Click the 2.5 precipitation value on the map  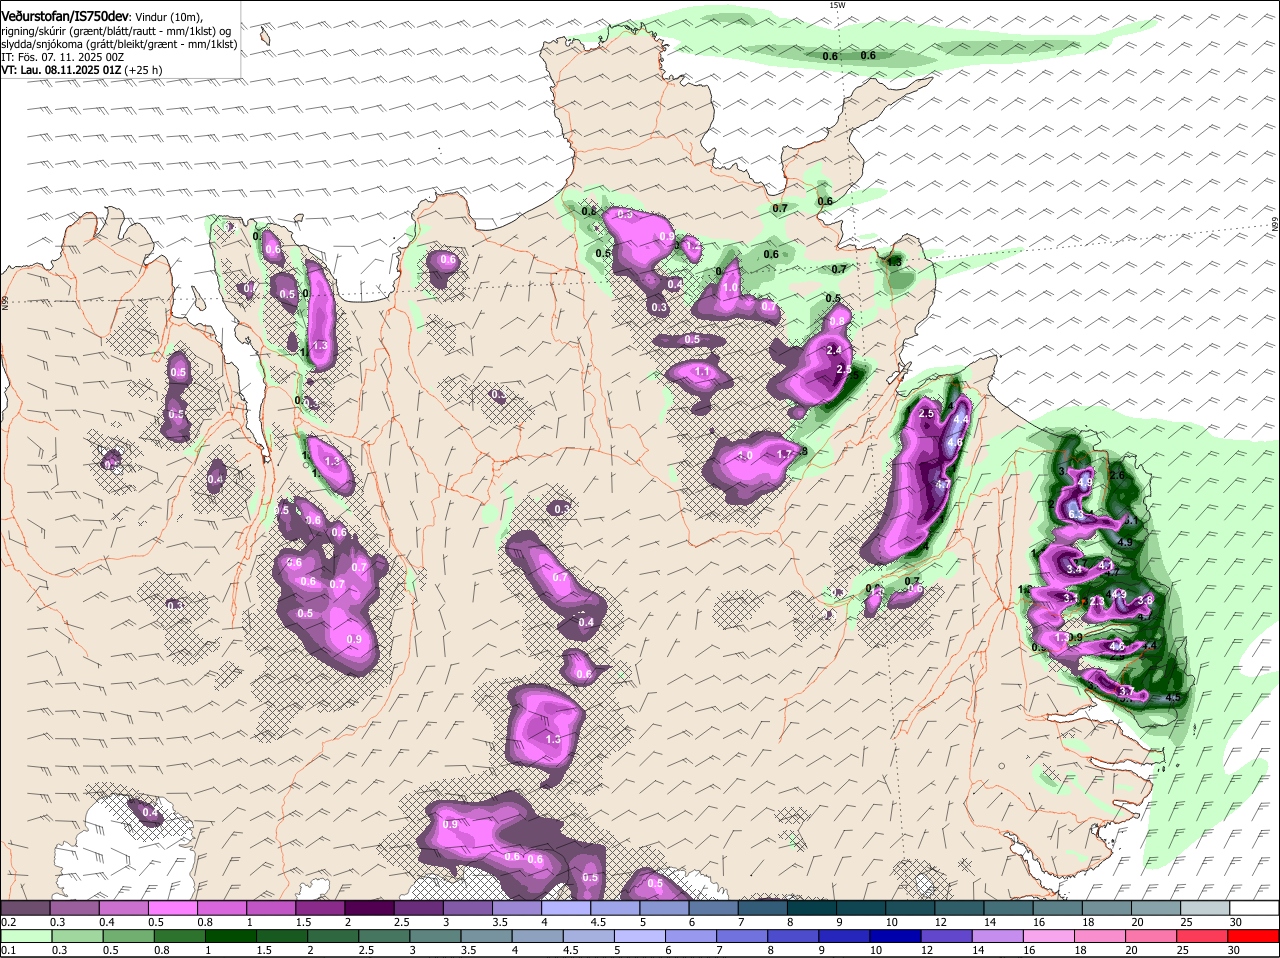click(926, 414)
